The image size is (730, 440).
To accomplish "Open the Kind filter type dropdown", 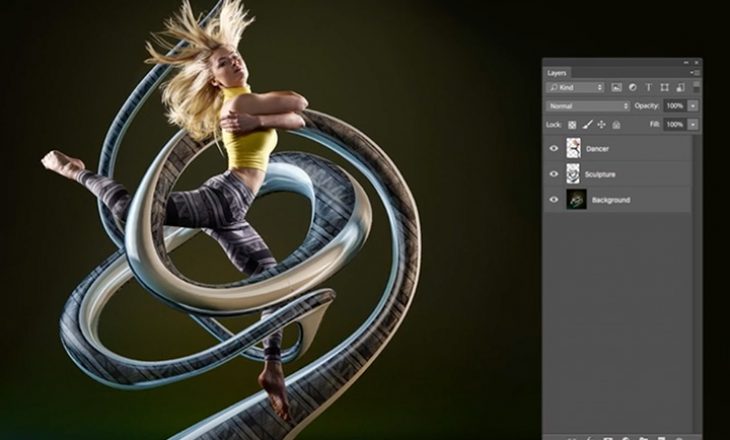I will coord(575,88).
